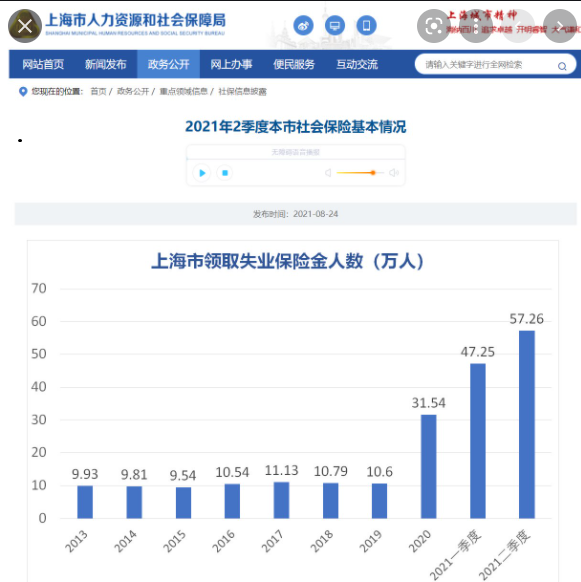581x582 pixels.
Task: Go to next image arrow
Action: click(560, 26)
